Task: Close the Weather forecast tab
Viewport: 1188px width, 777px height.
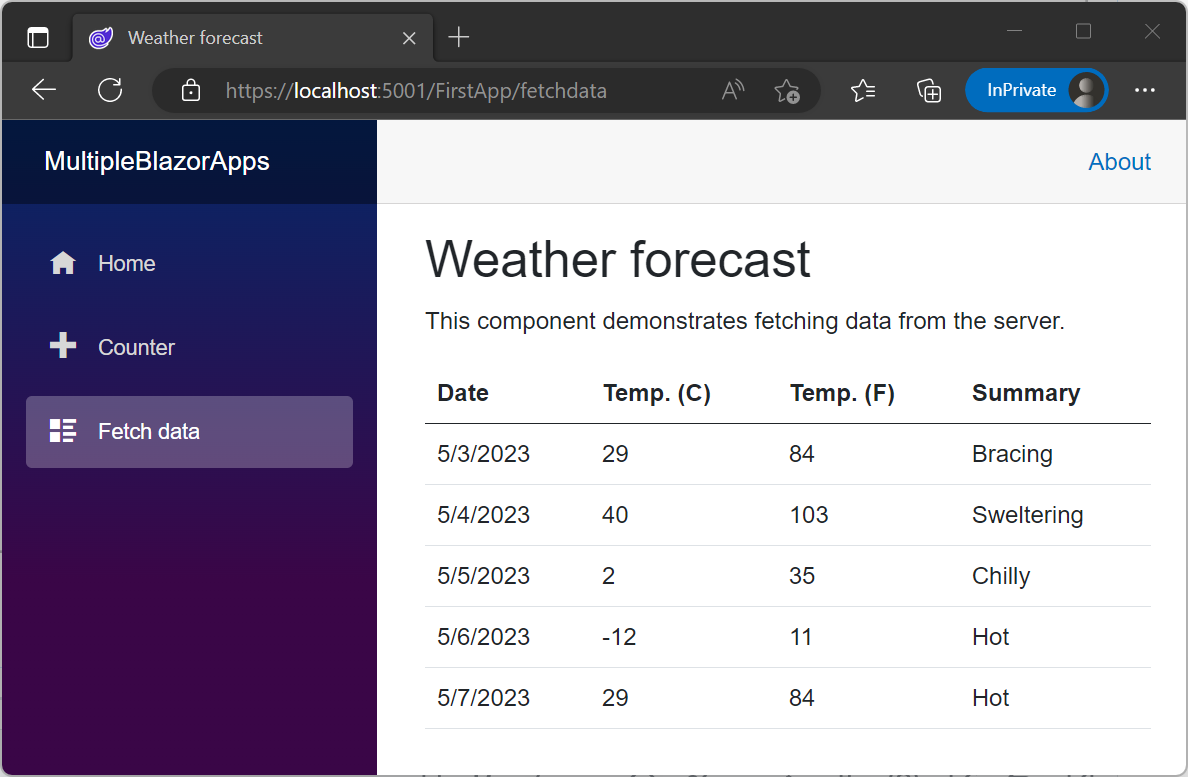Action: pyautogui.click(x=408, y=37)
